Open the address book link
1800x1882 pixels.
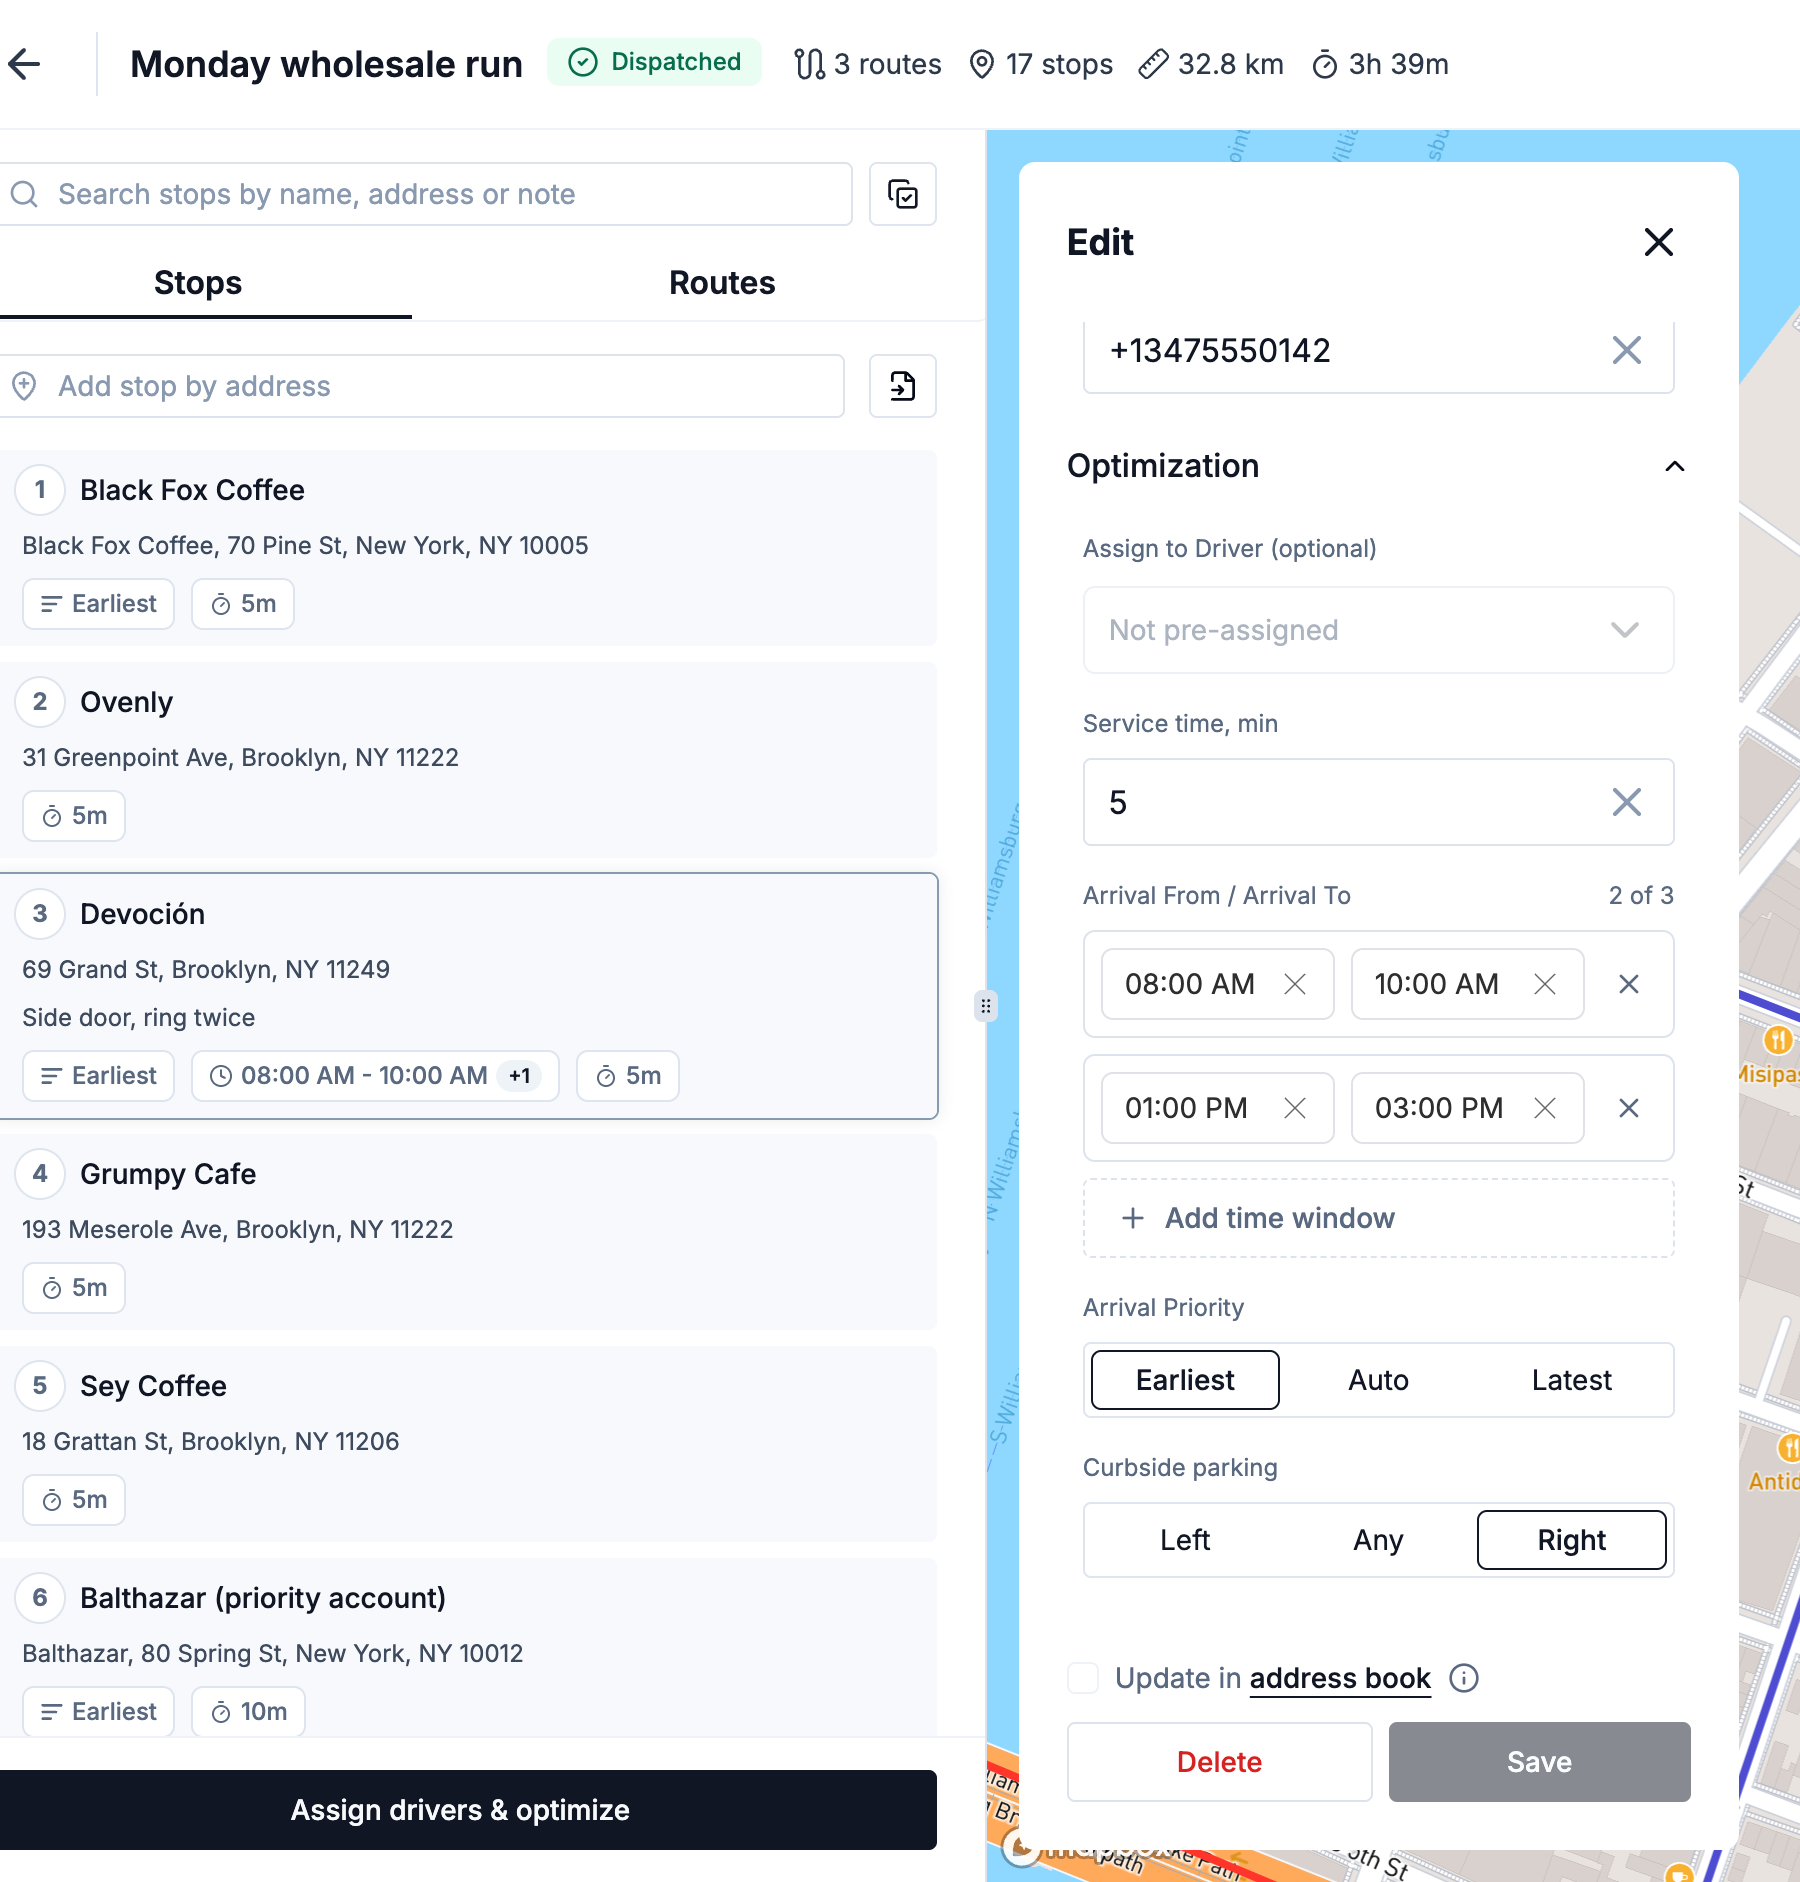coord(1340,1678)
